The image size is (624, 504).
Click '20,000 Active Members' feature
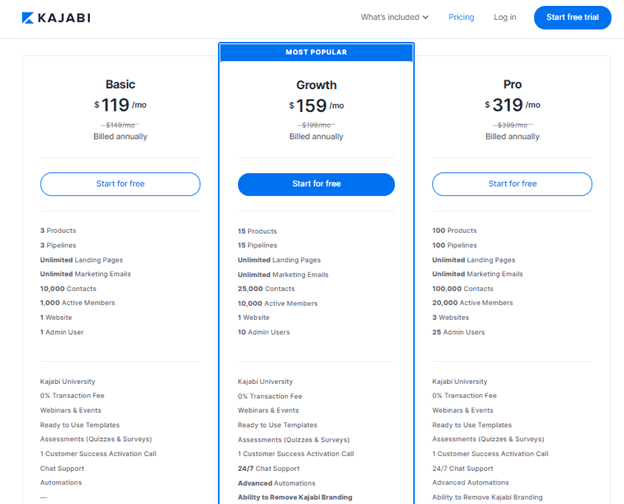pyautogui.click(x=472, y=303)
